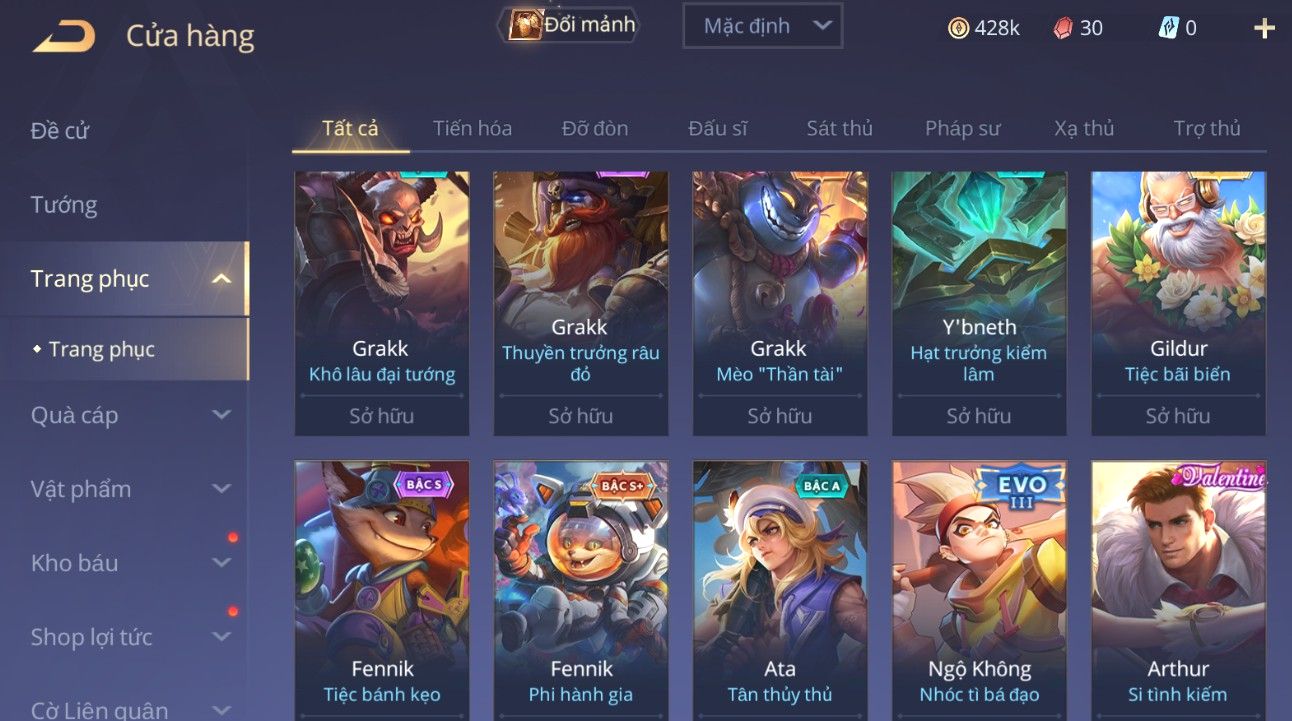Click the gold coin currency icon
This screenshot has width=1292, height=721.
pos(958,28)
